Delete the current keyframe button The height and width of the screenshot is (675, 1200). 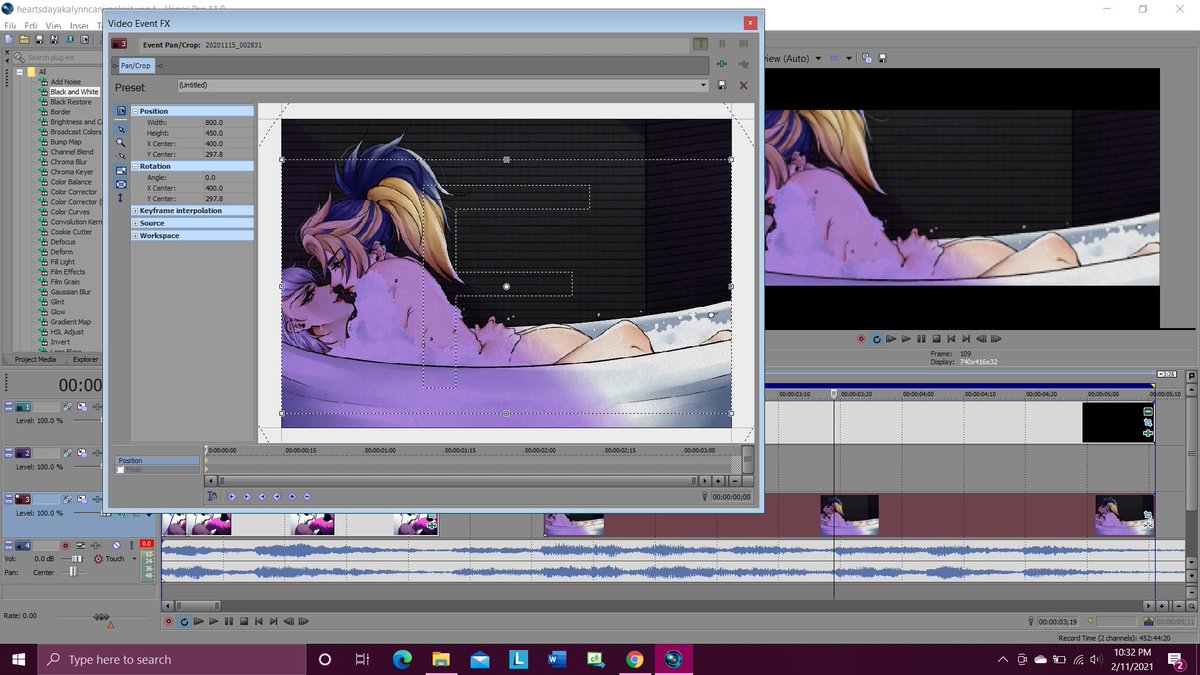[x=307, y=496]
